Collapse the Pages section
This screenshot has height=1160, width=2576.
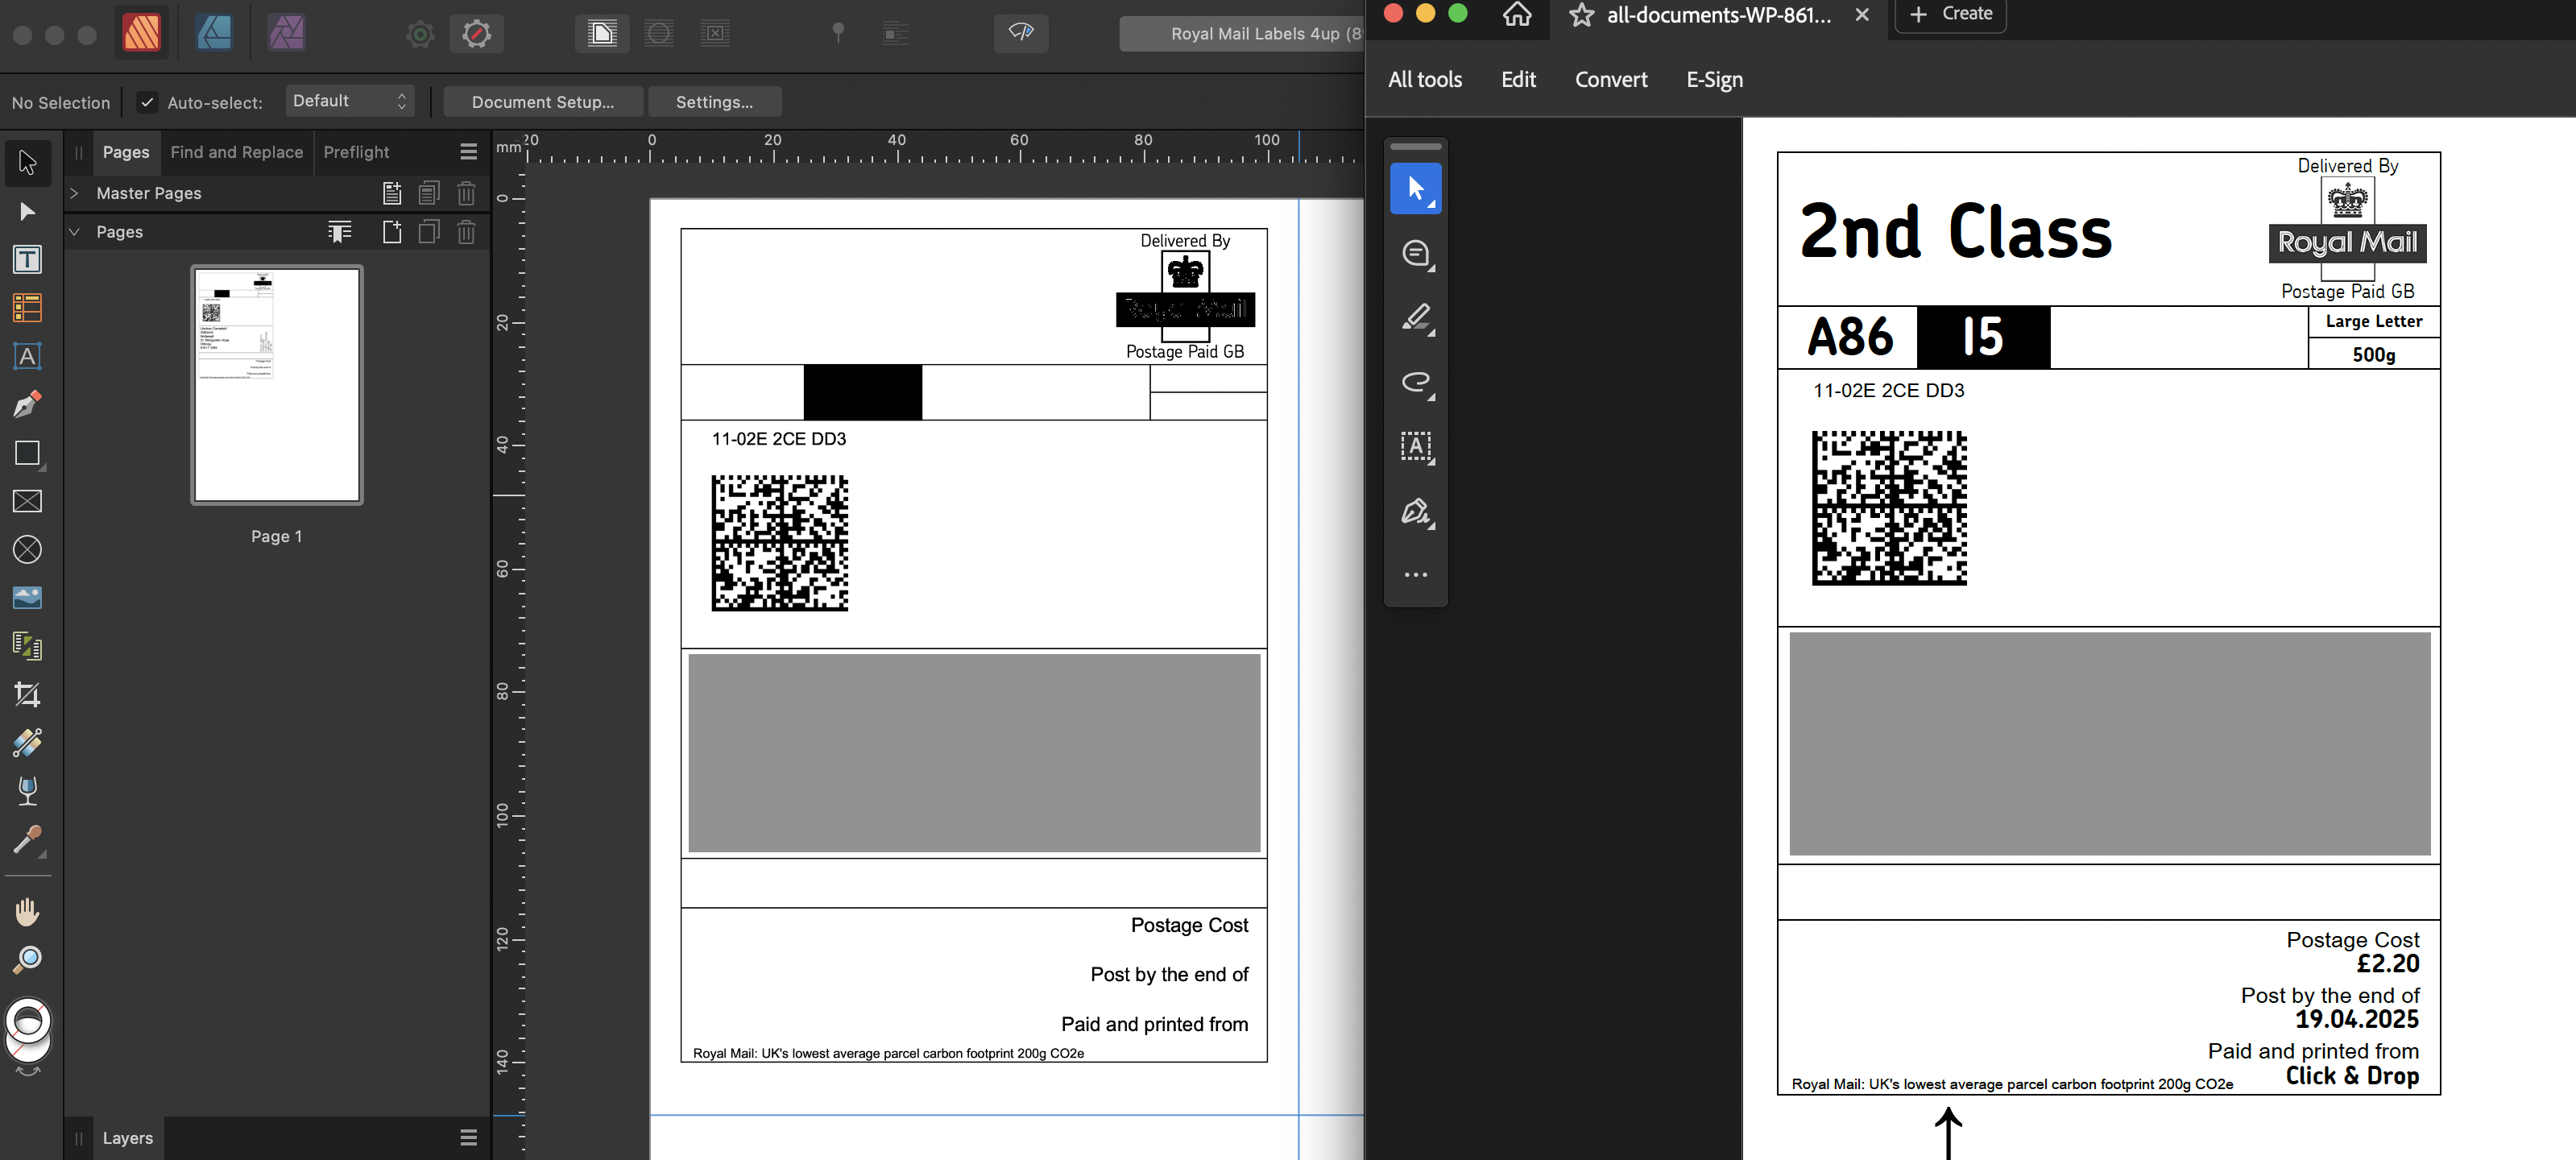click(x=74, y=232)
